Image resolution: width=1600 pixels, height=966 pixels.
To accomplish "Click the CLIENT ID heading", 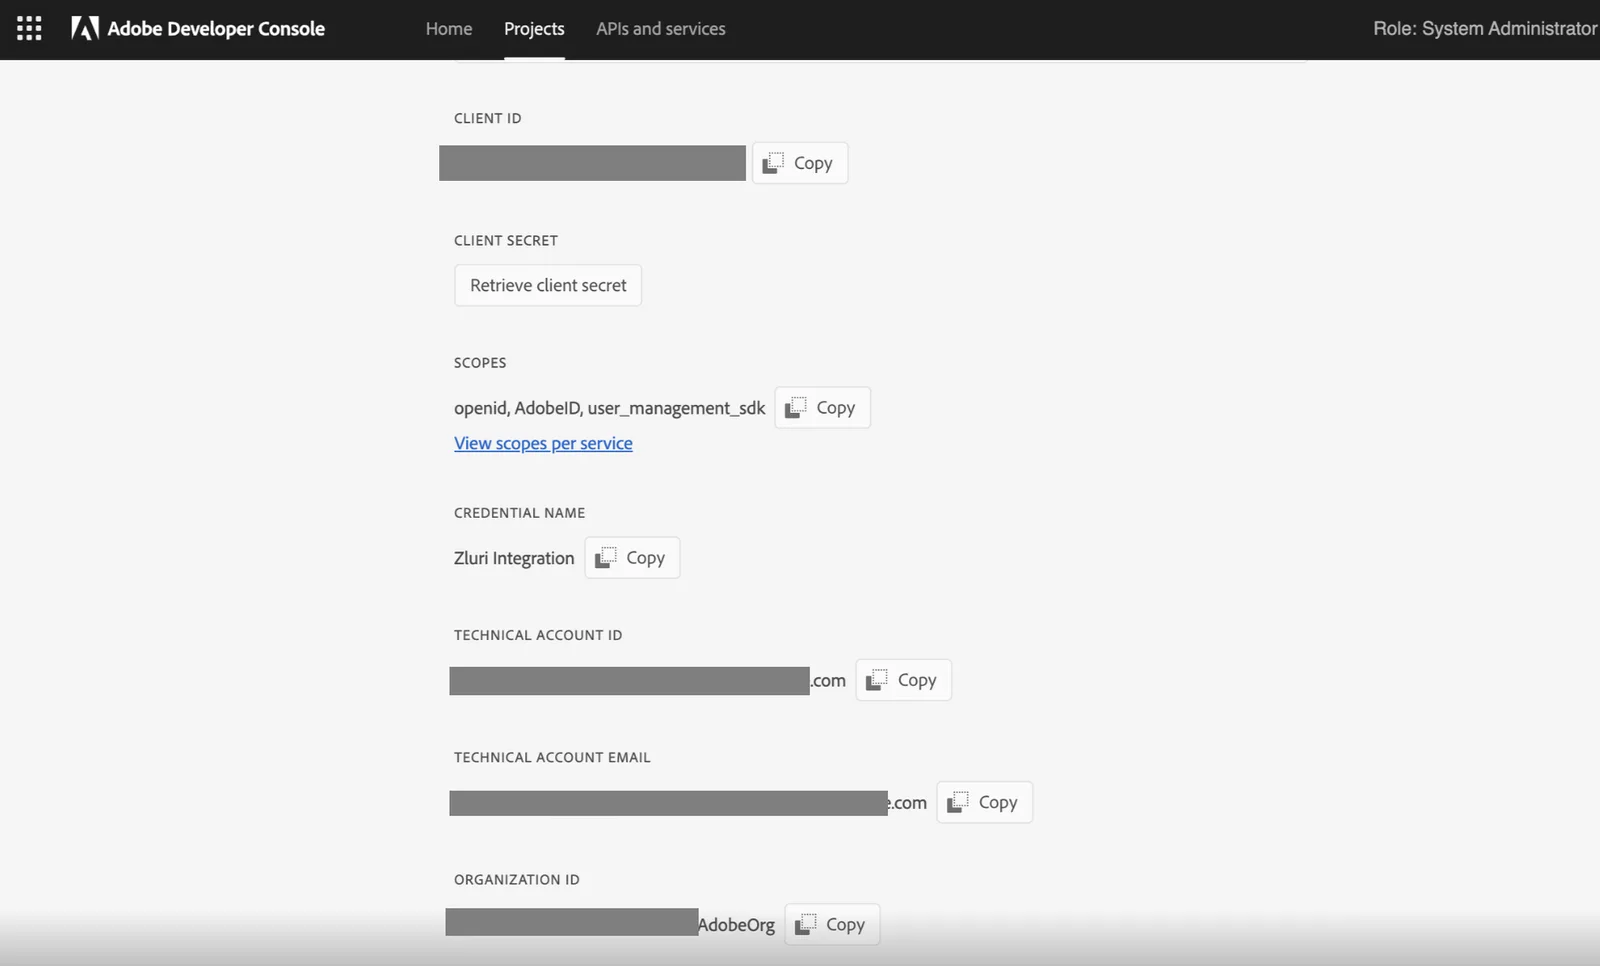I will pos(488,118).
